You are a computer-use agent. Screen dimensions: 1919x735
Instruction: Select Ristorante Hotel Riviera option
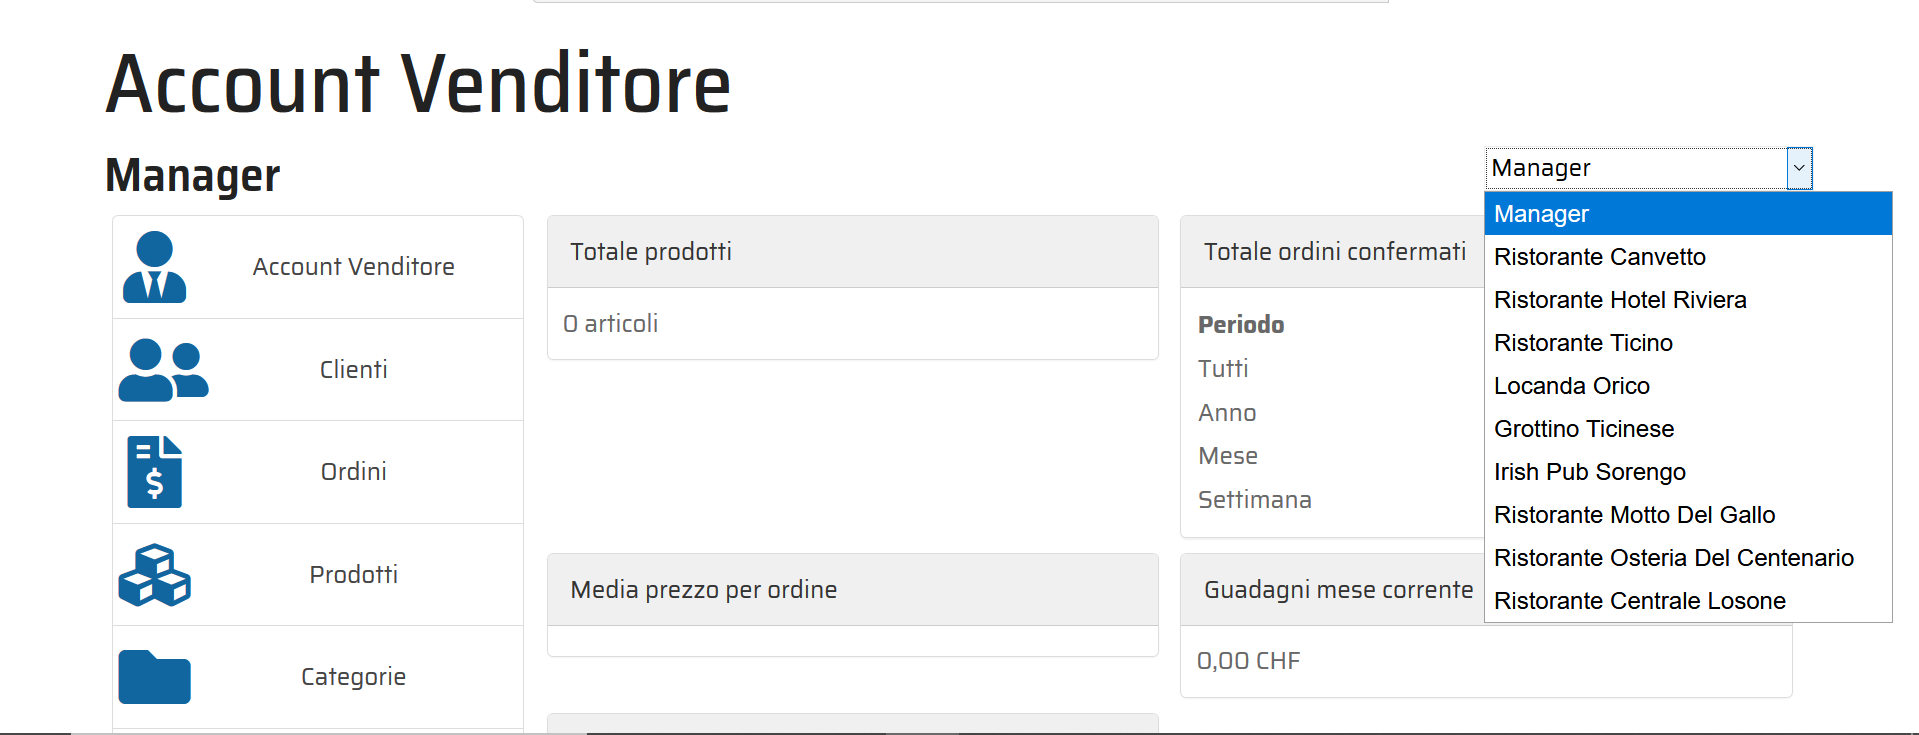click(x=1620, y=300)
